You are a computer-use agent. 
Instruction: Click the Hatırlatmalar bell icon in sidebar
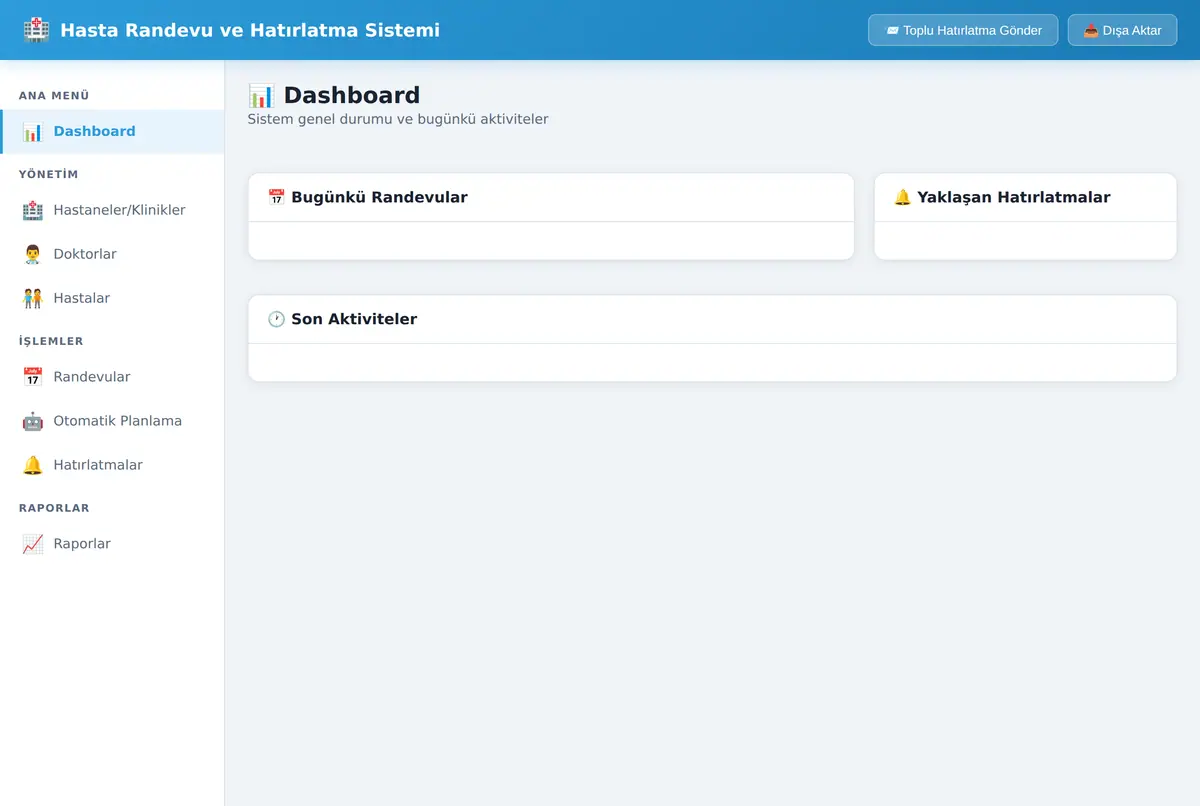[x=33, y=466]
